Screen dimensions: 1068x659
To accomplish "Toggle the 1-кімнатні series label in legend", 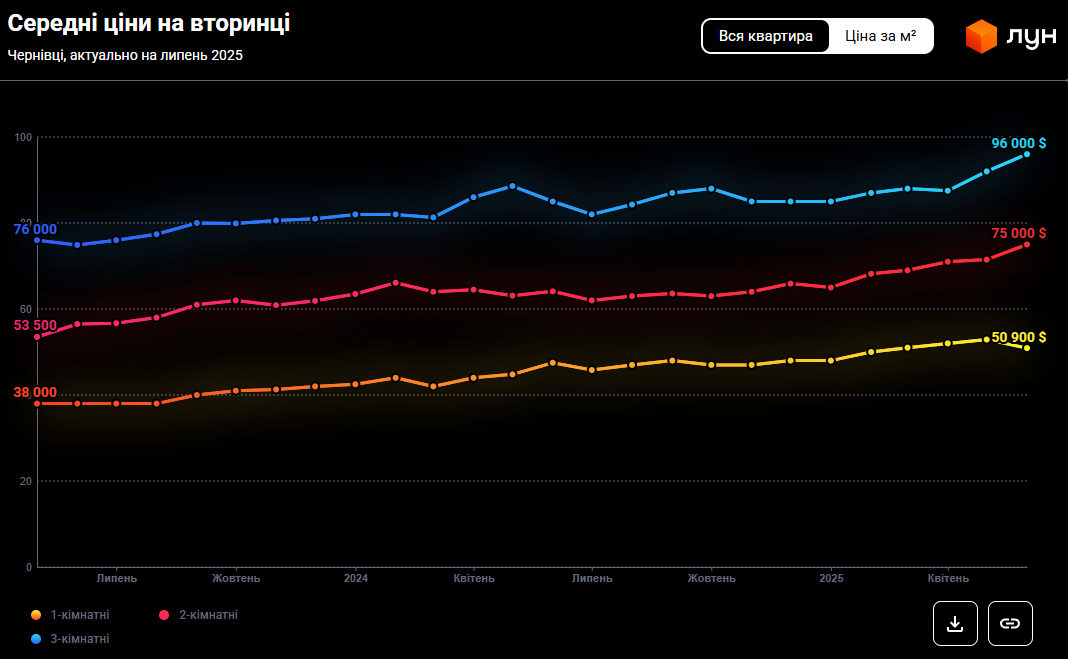I will pos(80,615).
